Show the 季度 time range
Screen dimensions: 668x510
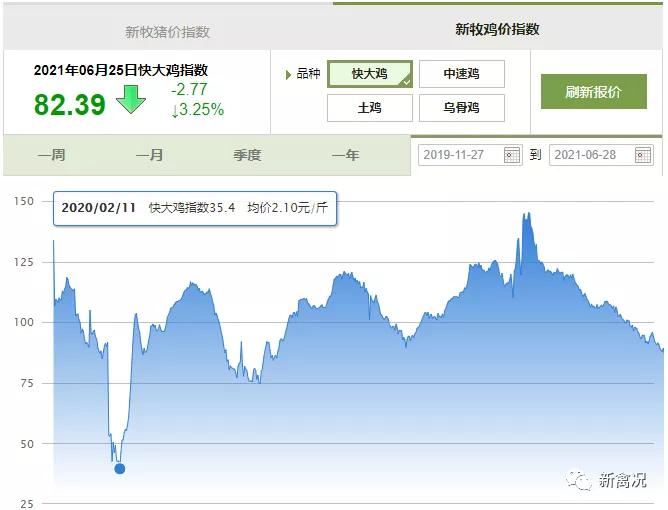(247, 155)
